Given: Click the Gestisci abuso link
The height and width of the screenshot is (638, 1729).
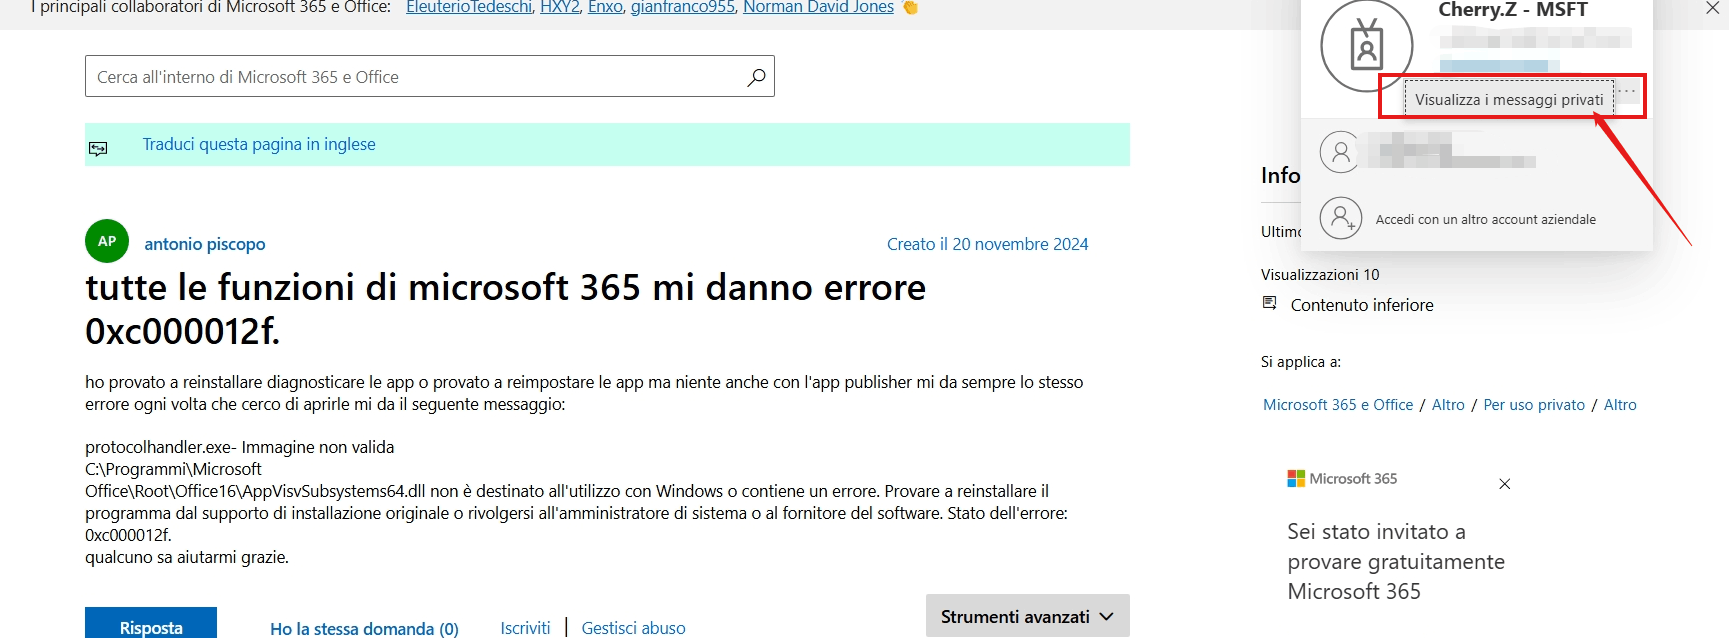Looking at the screenshot, I should (x=633, y=628).
